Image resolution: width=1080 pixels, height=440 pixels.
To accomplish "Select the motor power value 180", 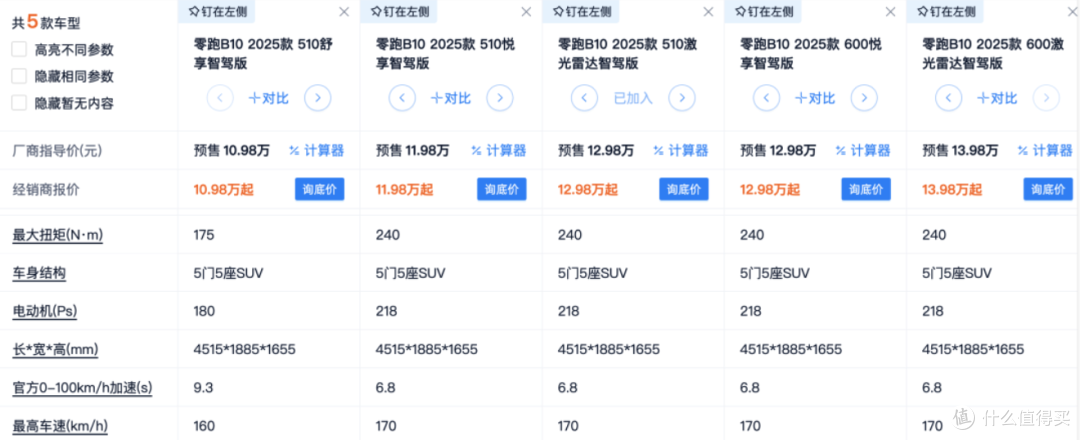I will point(205,311).
